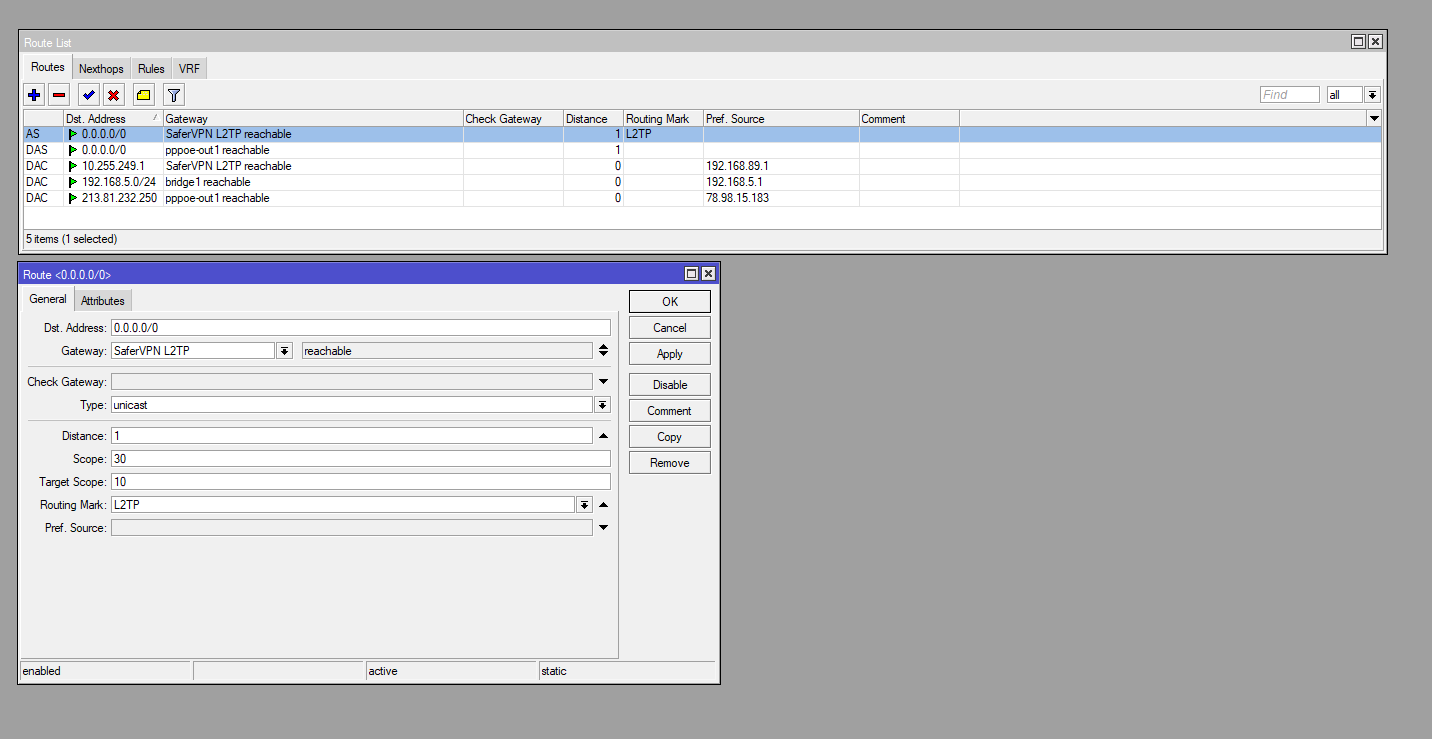Click Gateway add/remove up-down arrows
This screenshot has height=739, width=1432.
[603, 351]
